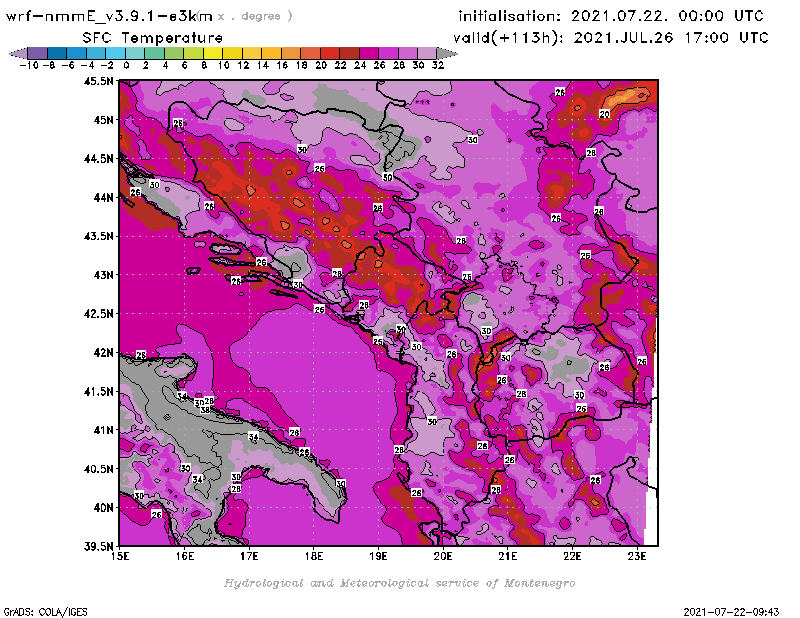Viewport: 800px width, 618px height.
Task: Click the '40N' latitude label
Action: tap(103, 508)
